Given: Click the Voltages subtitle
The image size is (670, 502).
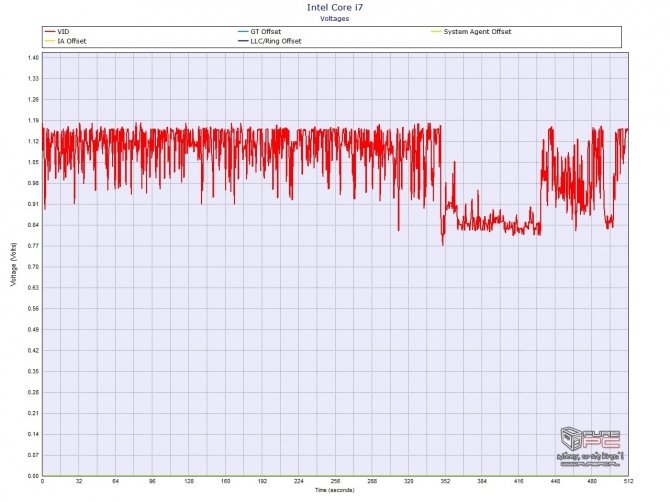Looking at the screenshot, I should [335, 18].
